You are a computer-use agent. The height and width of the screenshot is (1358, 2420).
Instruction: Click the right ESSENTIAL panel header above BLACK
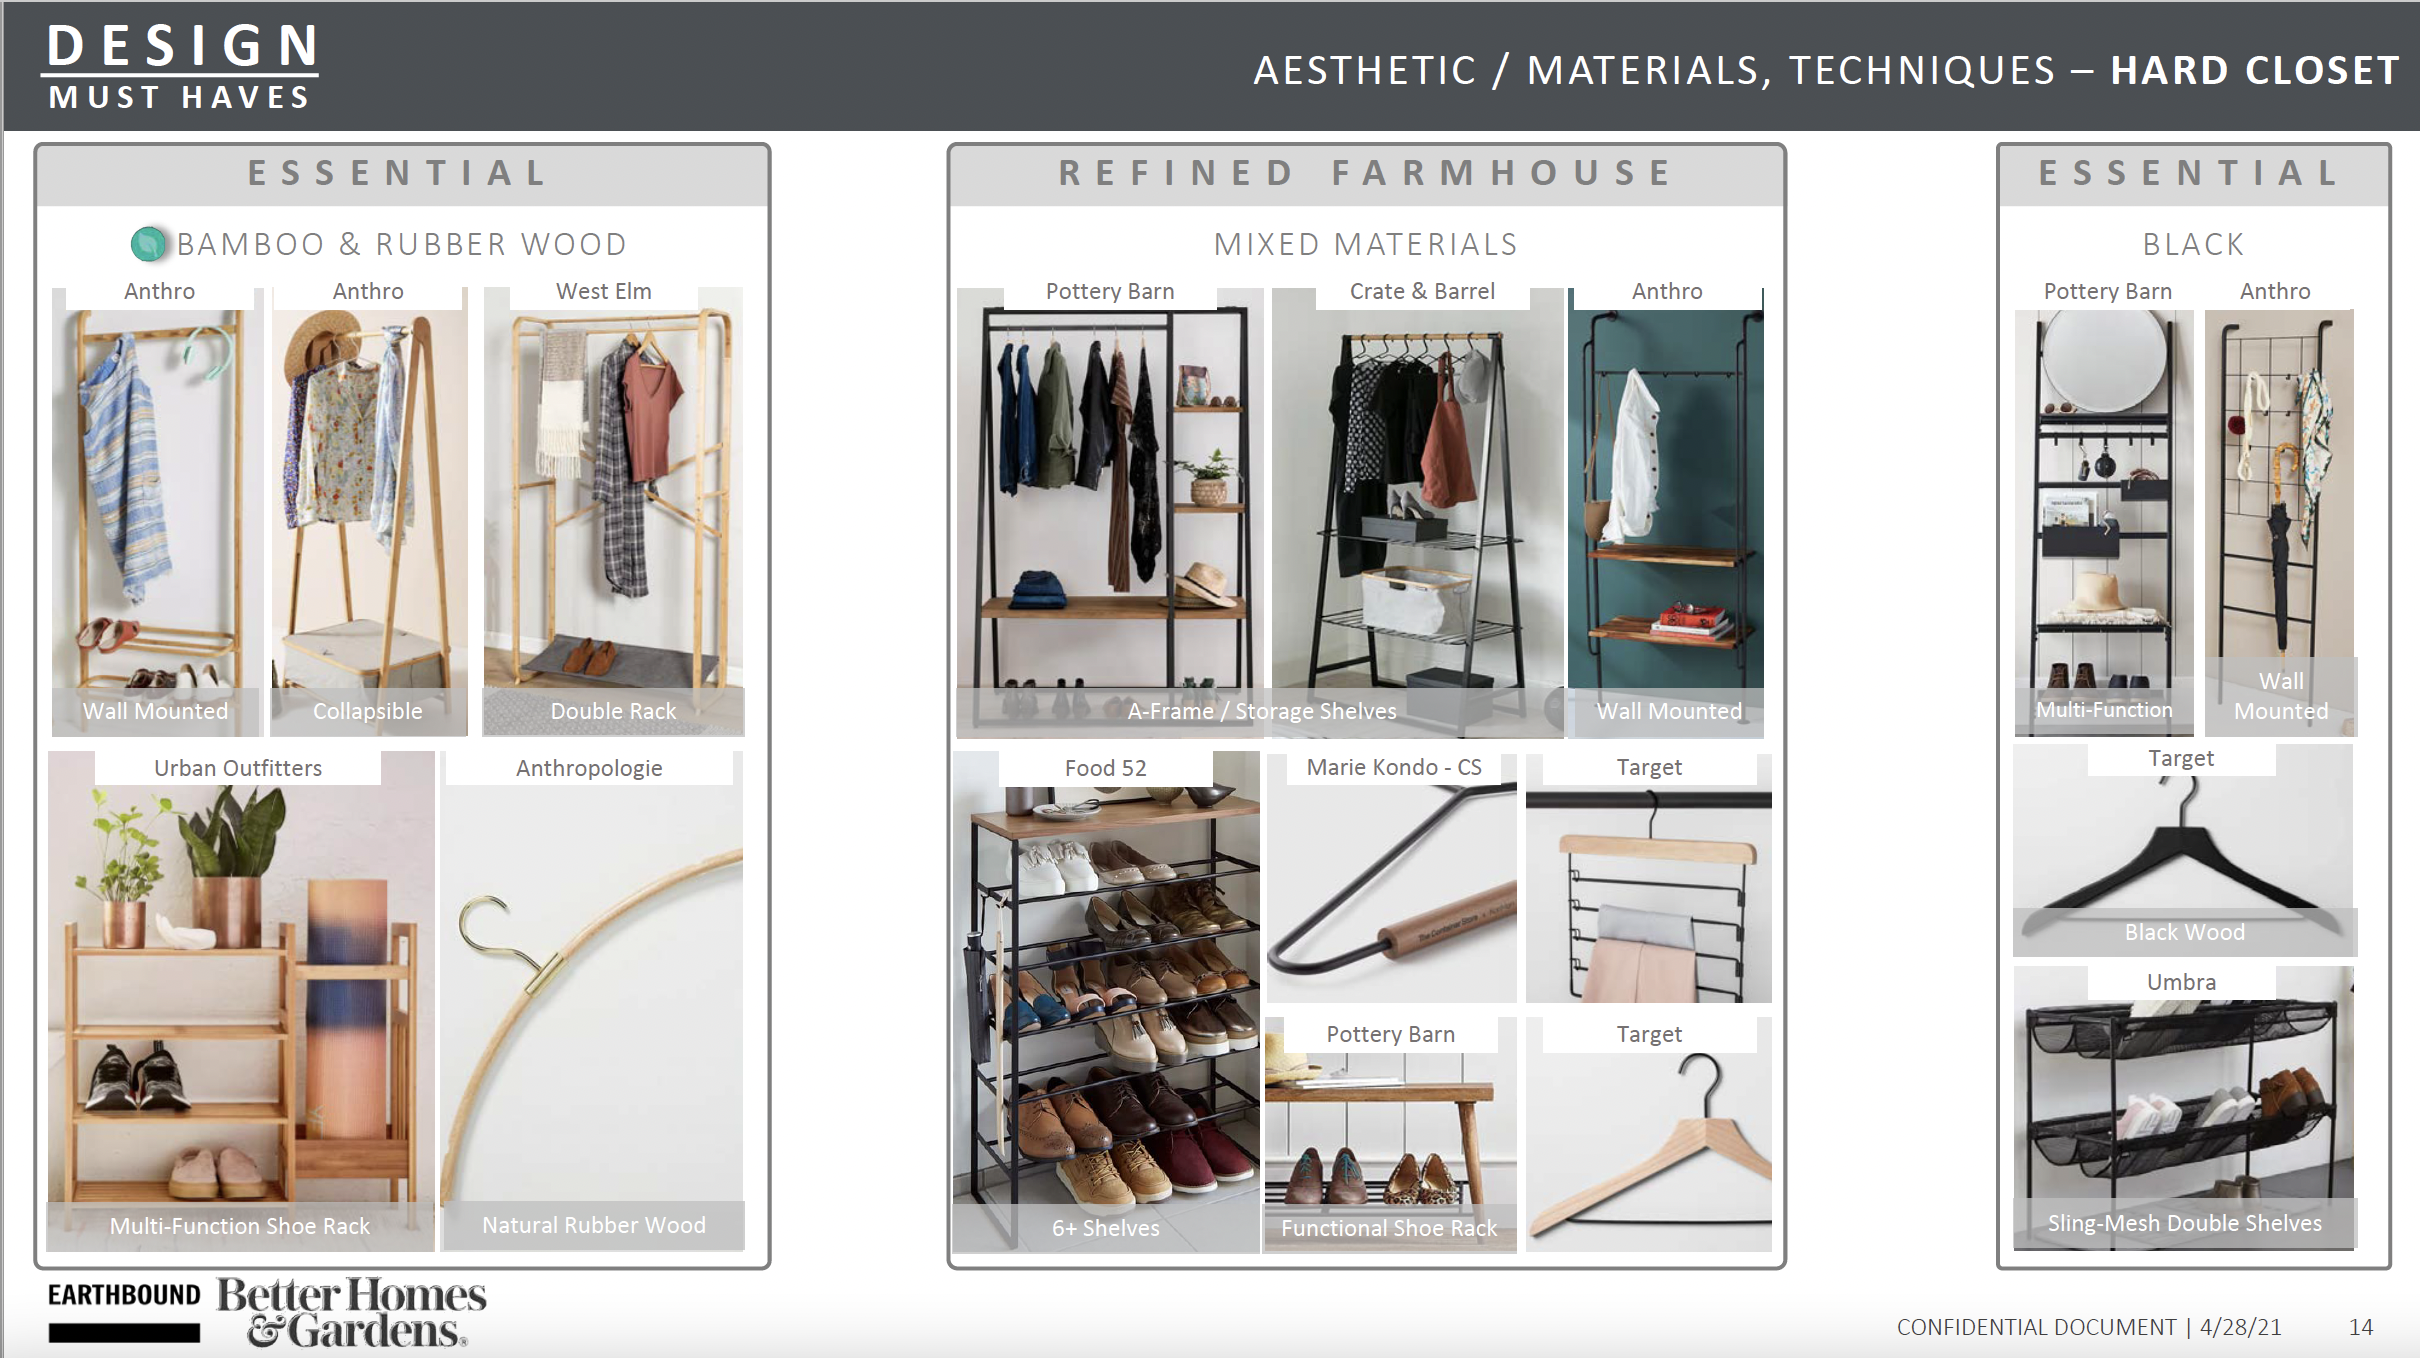pyautogui.click(x=2193, y=174)
